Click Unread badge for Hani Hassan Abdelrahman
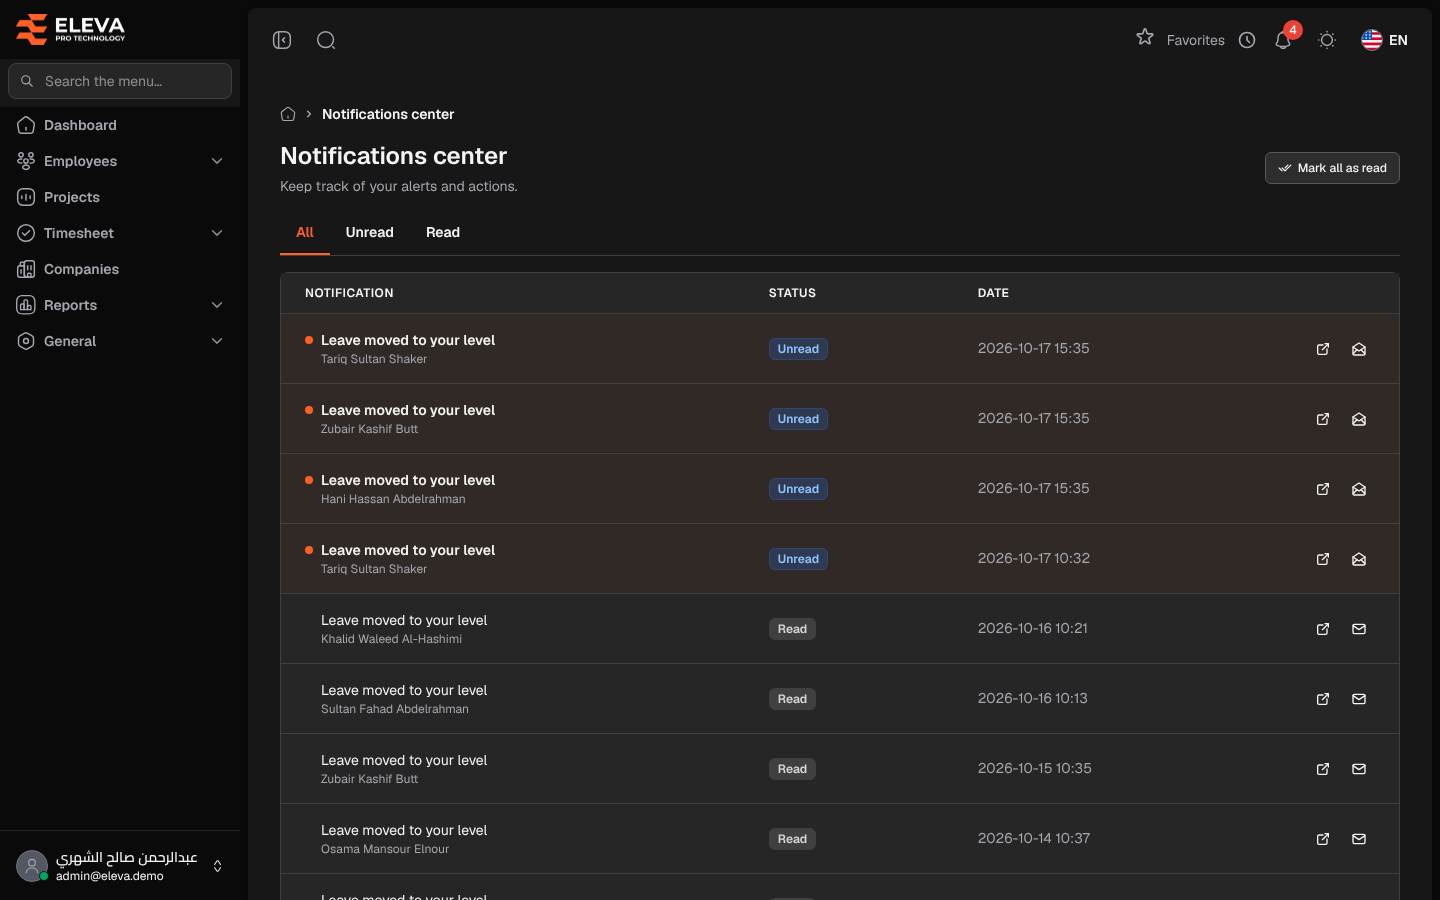The height and width of the screenshot is (900, 1440). [798, 489]
